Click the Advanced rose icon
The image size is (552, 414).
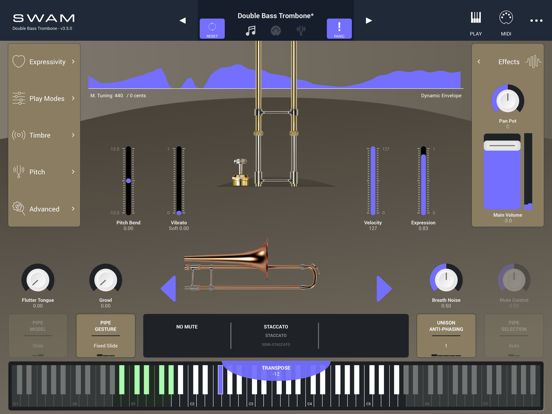pos(18,208)
